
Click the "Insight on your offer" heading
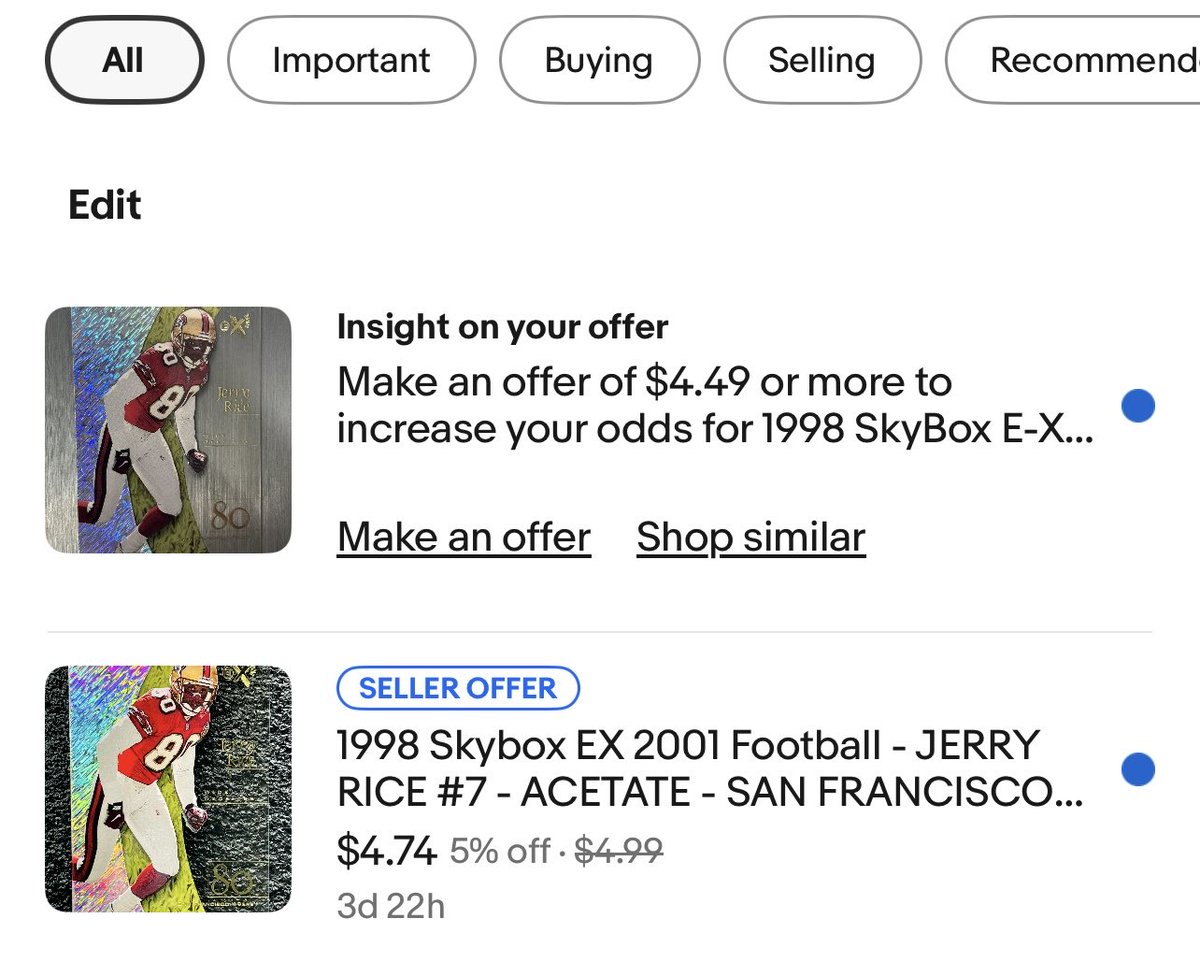[502, 326]
